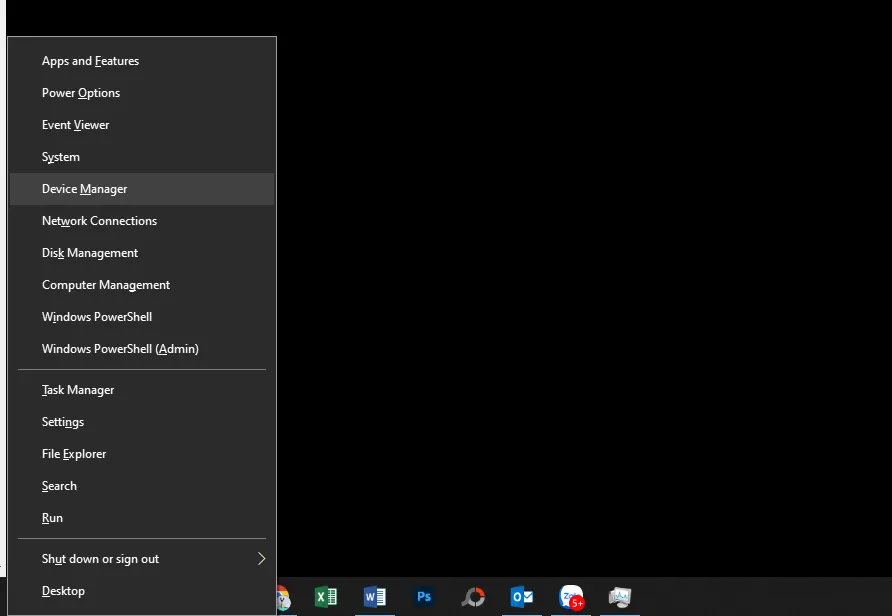Start Task Manager from the menu
The image size is (892, 616).
pos(78,390)
